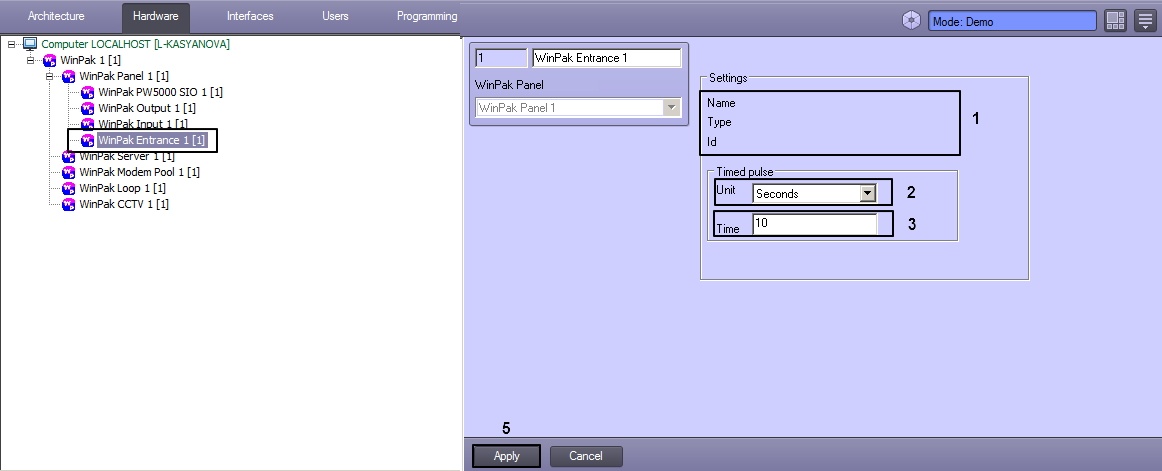Collapse the WinPak Panel 1 tree node
This screenshot has width=1162, height=471.
click(50, 76)
